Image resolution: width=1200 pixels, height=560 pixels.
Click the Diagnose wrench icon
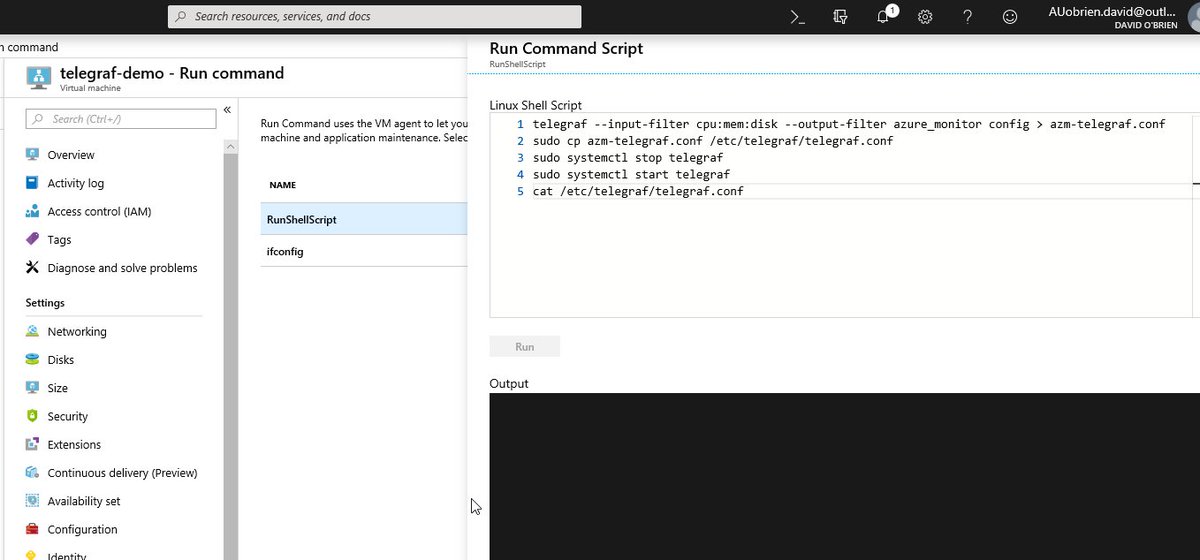(33, 268)
